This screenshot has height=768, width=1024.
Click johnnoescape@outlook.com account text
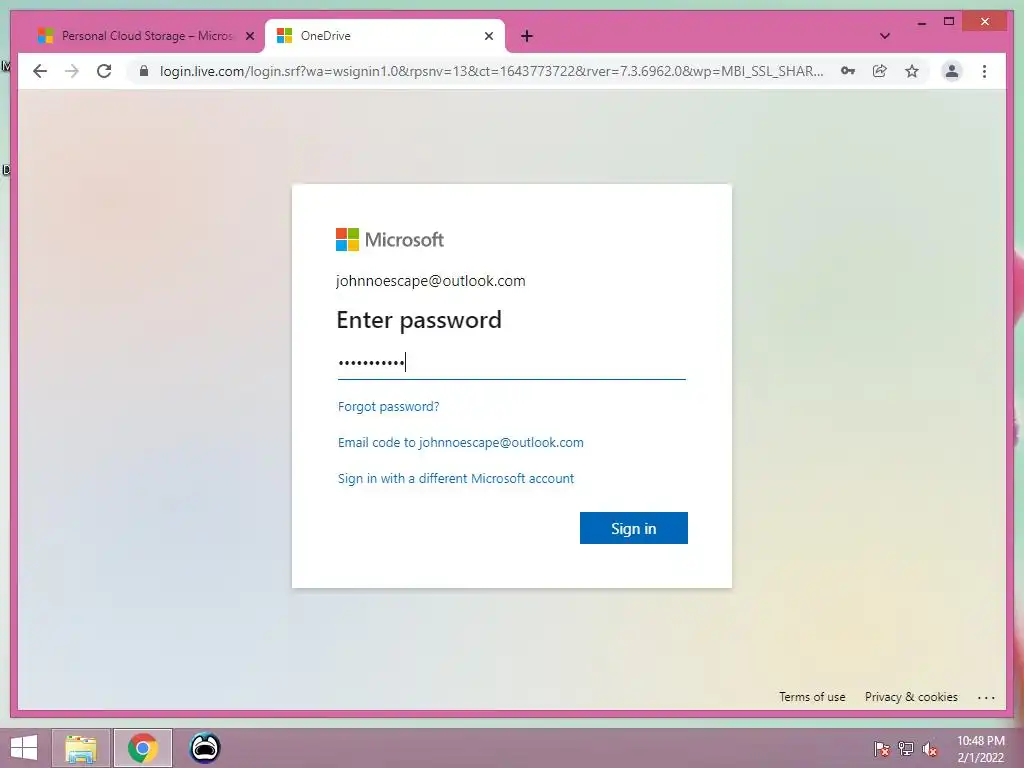click(x=430, y=281)
